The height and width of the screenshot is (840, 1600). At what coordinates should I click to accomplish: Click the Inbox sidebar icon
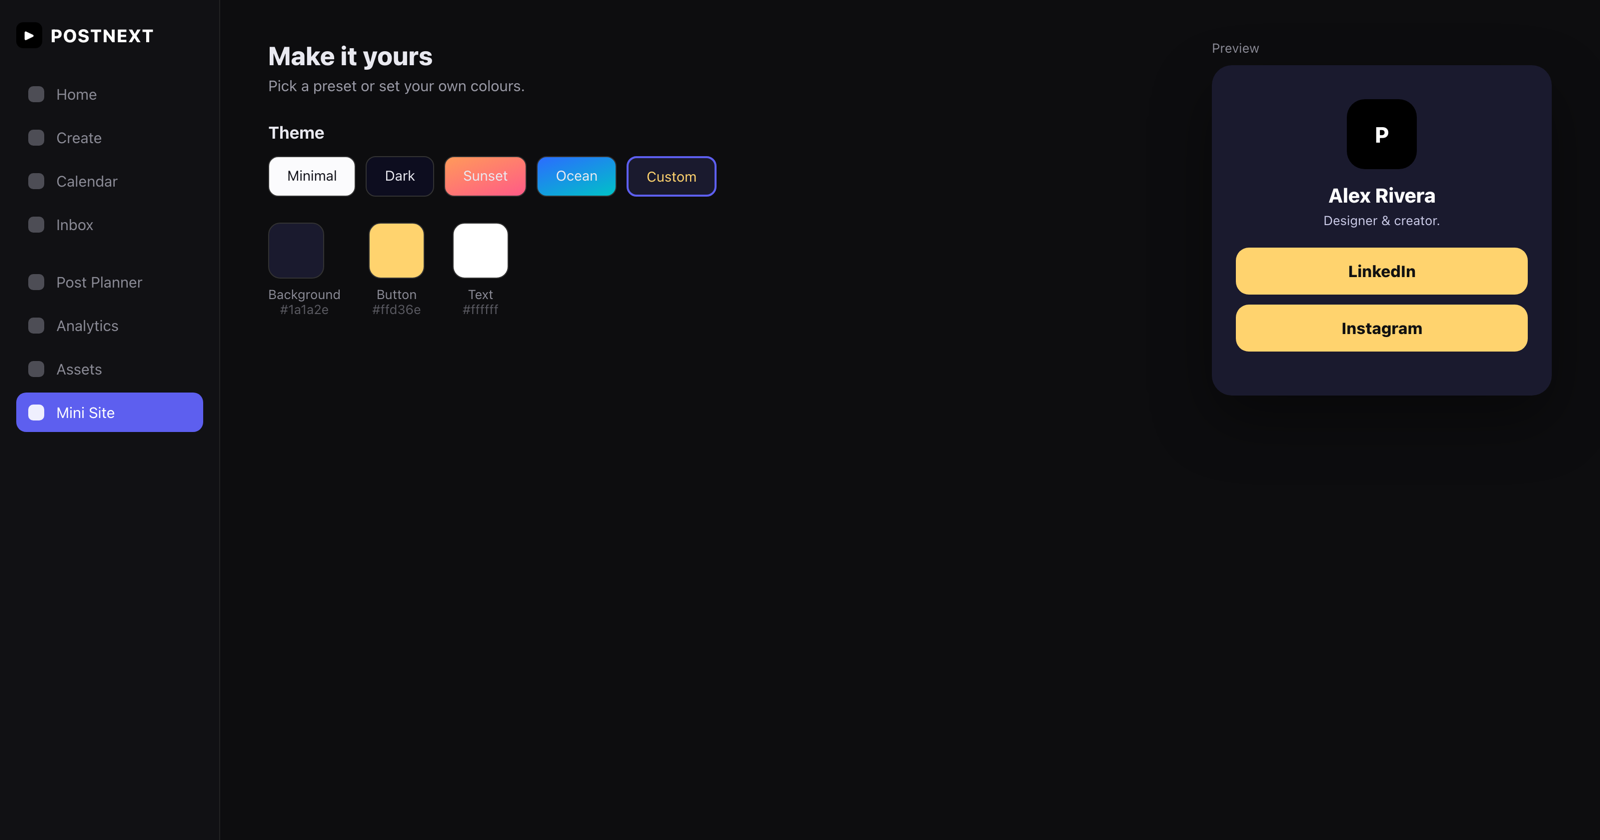[x=36, y=225]
